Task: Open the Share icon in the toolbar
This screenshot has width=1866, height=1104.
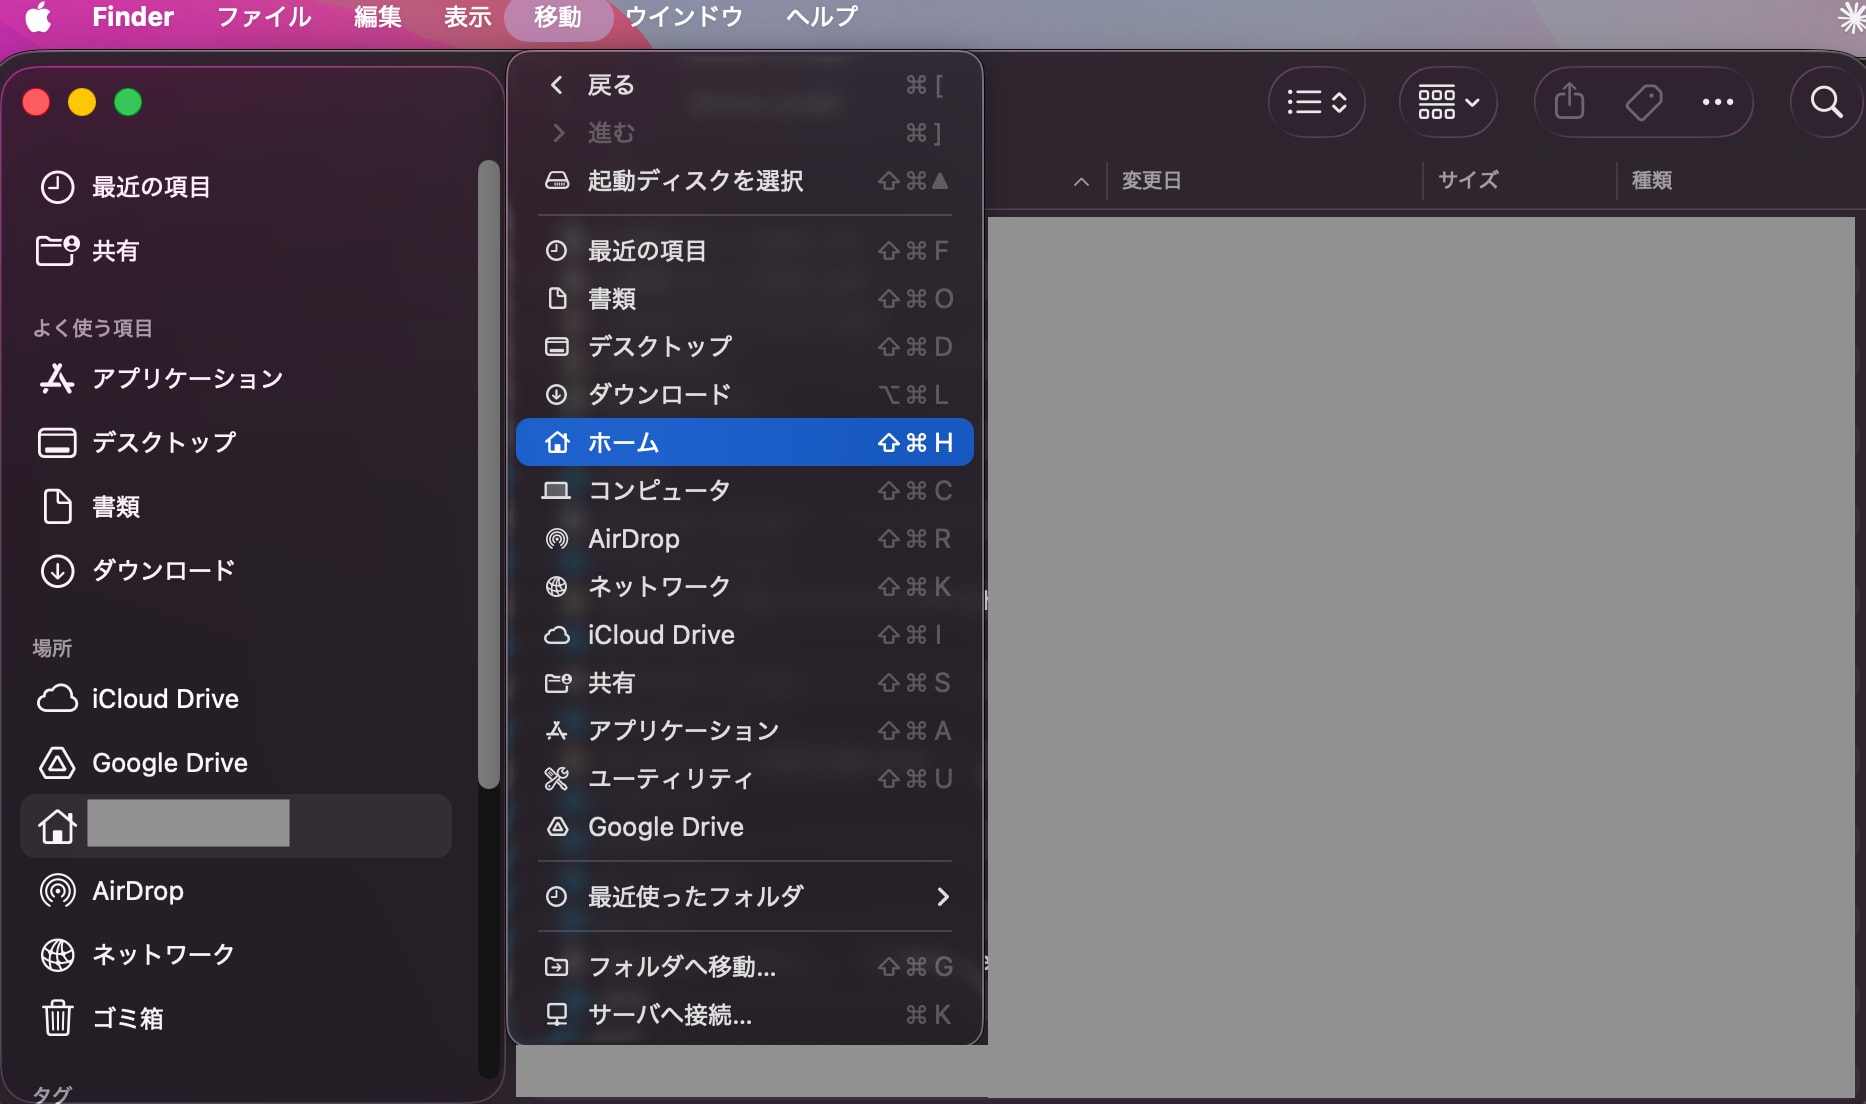Action: click(1568, 102)
